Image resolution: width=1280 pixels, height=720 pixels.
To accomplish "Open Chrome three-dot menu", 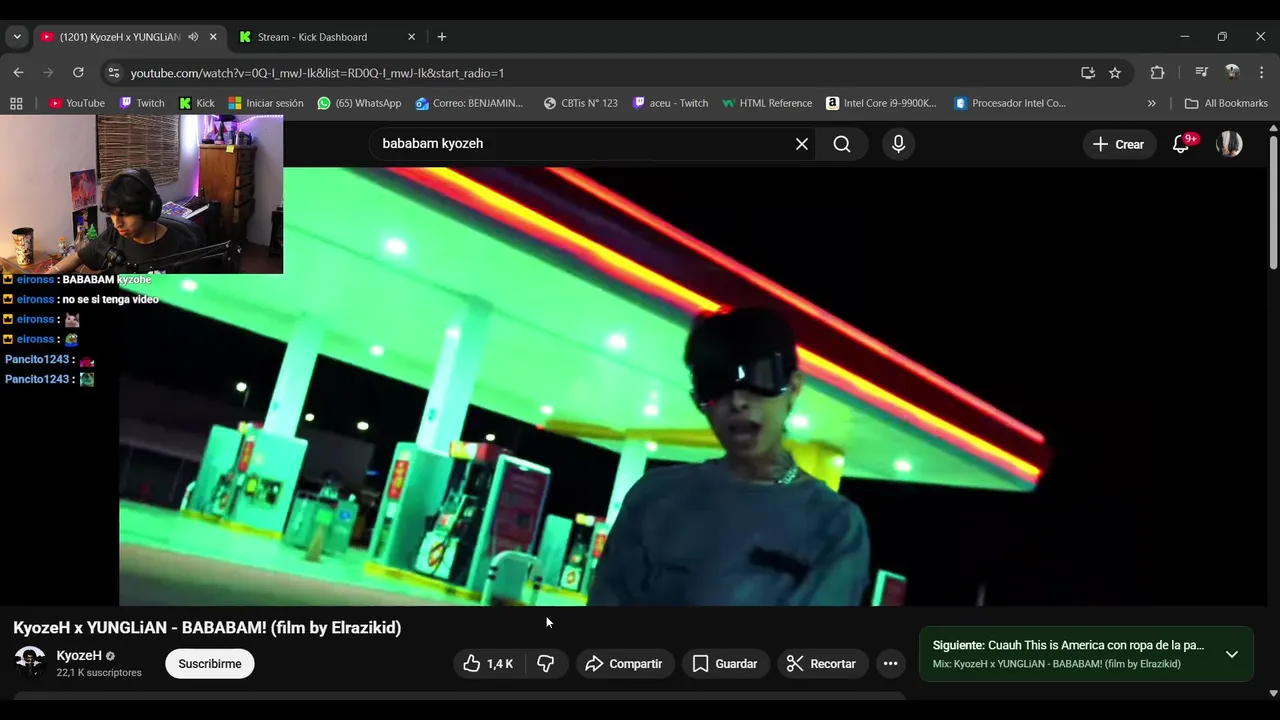I will pyautogui.click(x=1261, y=72).
